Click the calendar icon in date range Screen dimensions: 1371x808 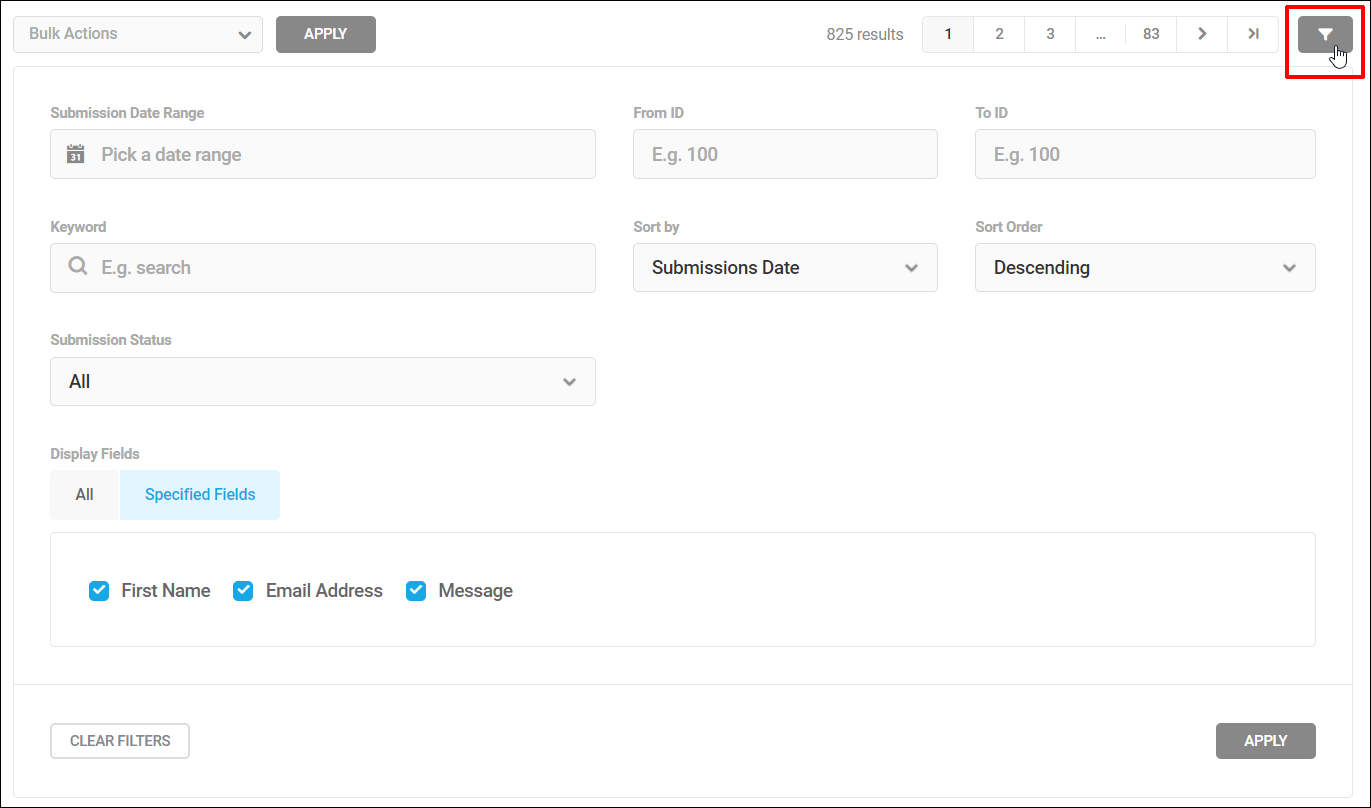pyautogui.click(x=76, y=154)
